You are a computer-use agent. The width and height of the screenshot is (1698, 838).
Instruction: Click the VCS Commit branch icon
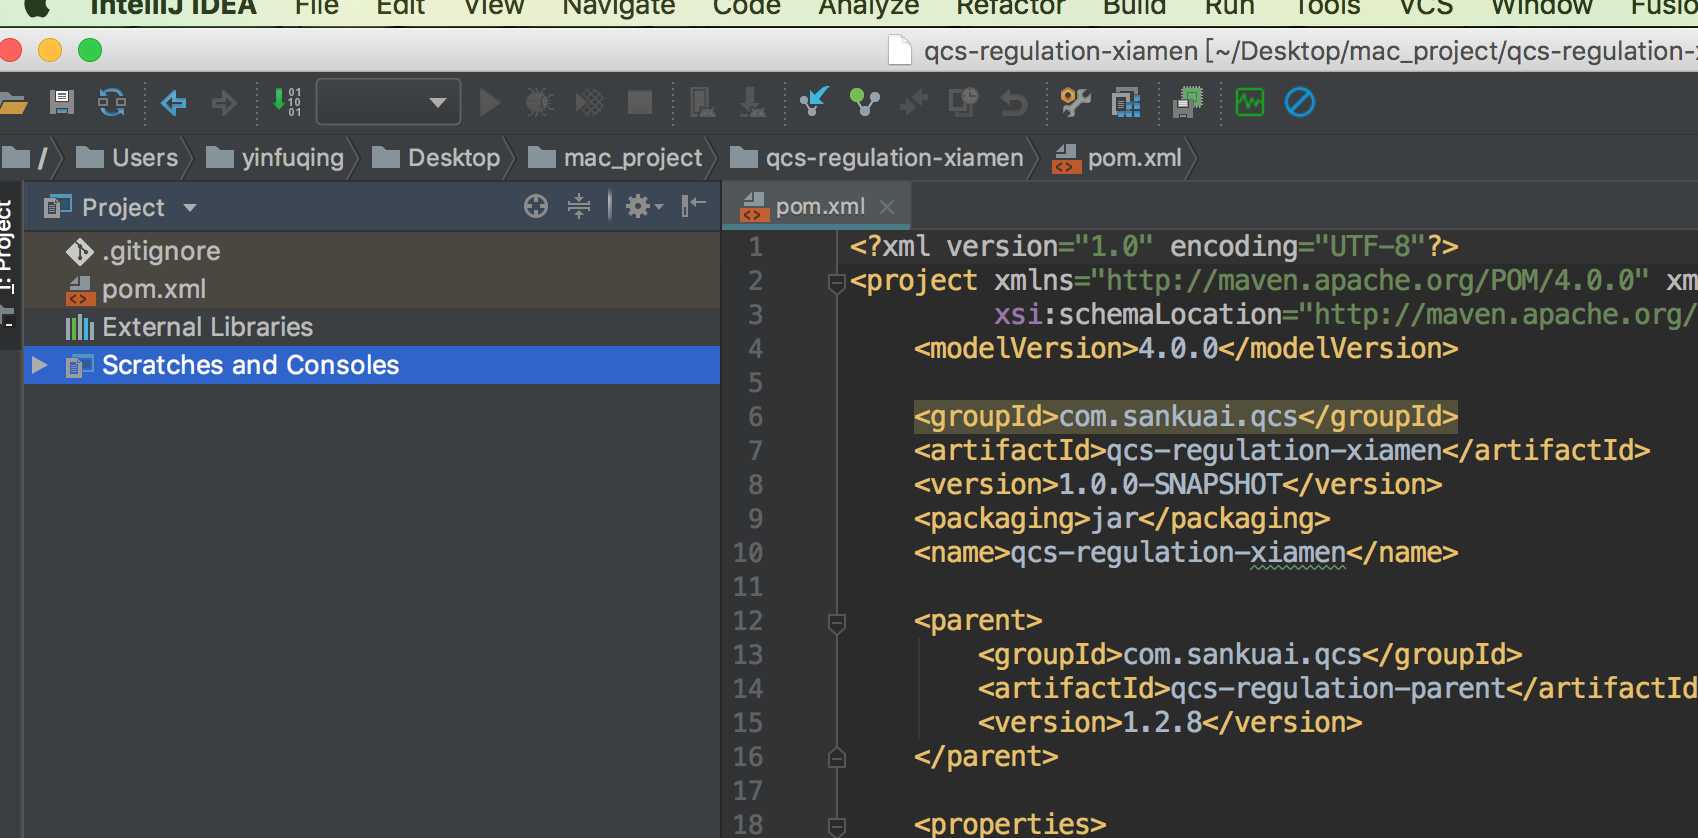point(864,102)
